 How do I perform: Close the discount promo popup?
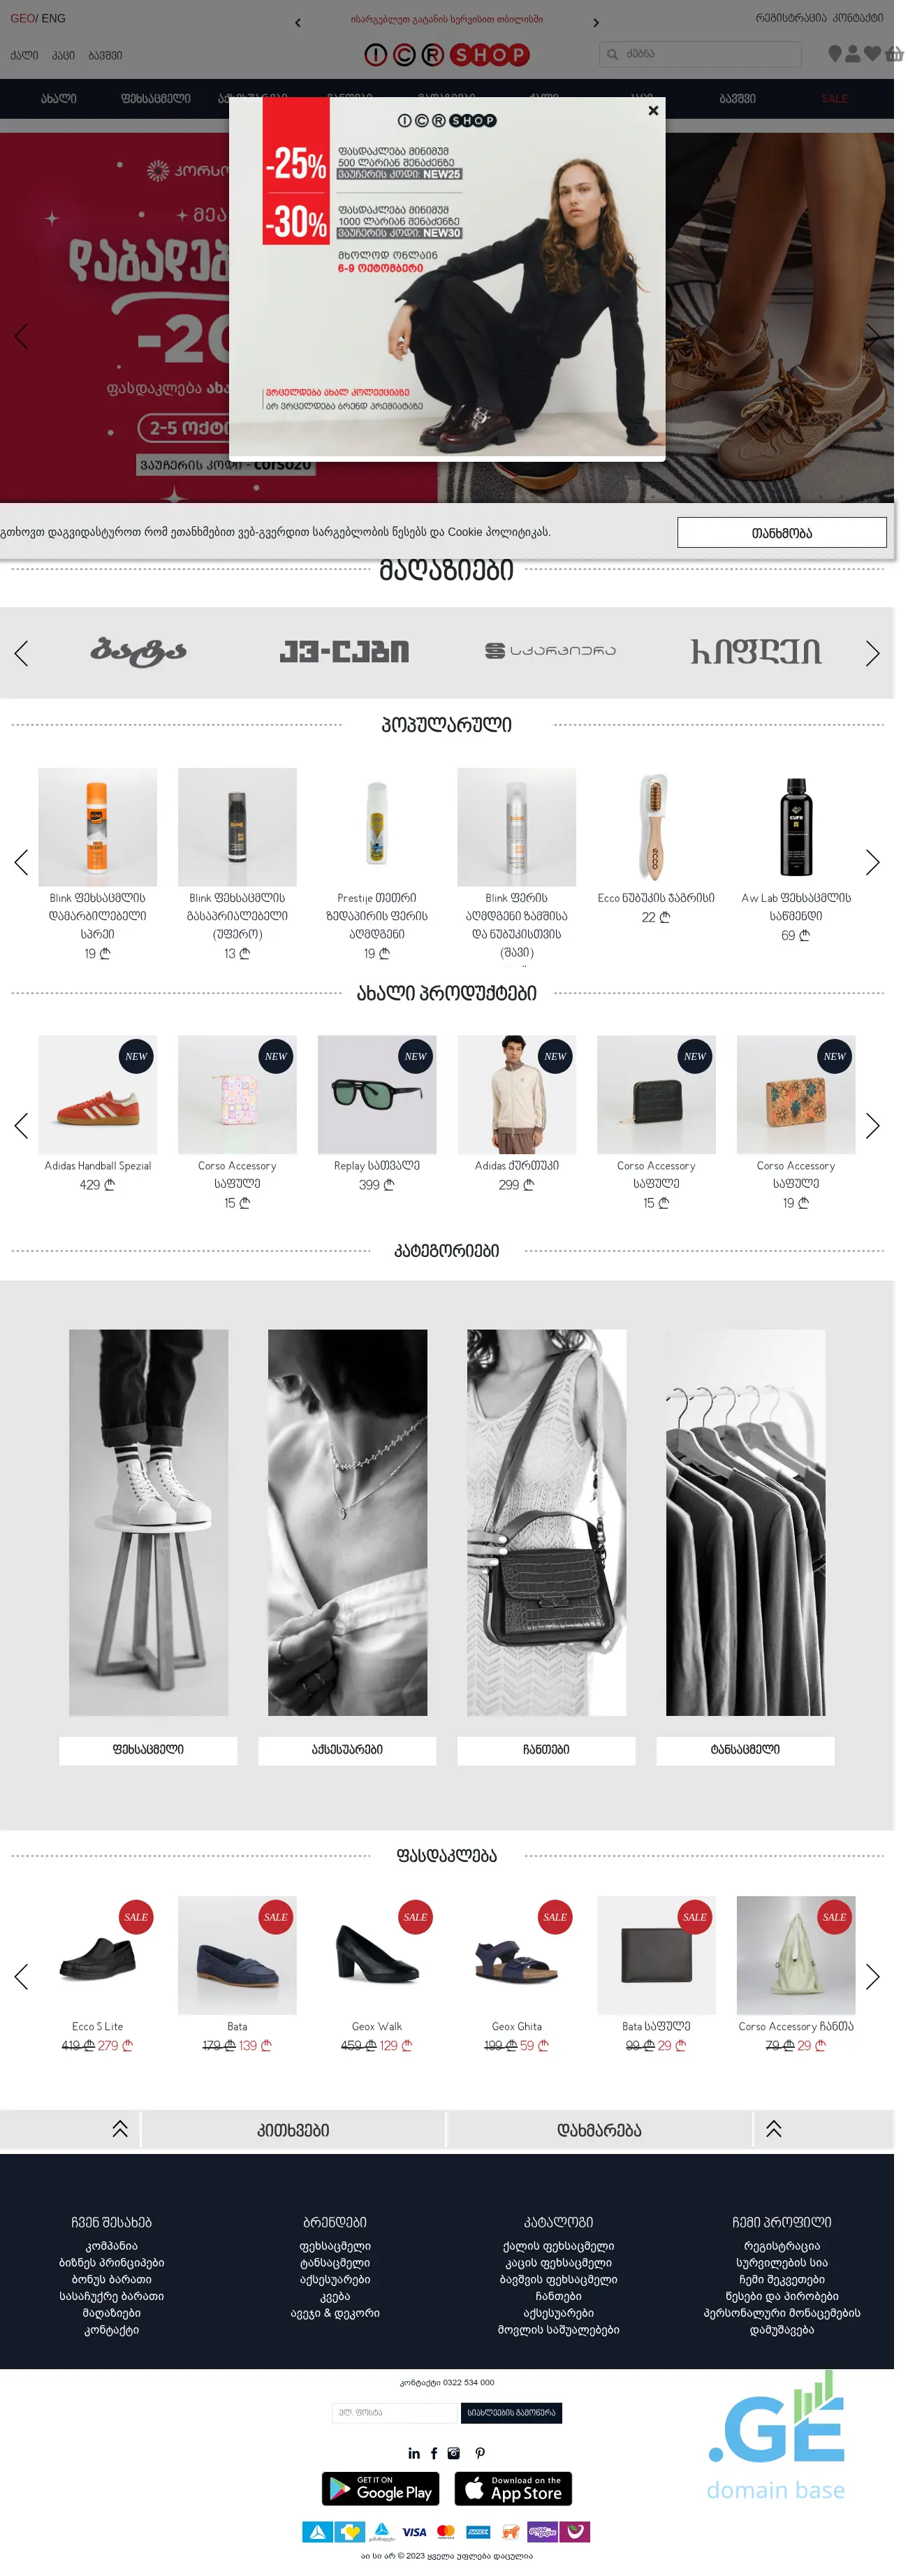[x=653, y=110]
